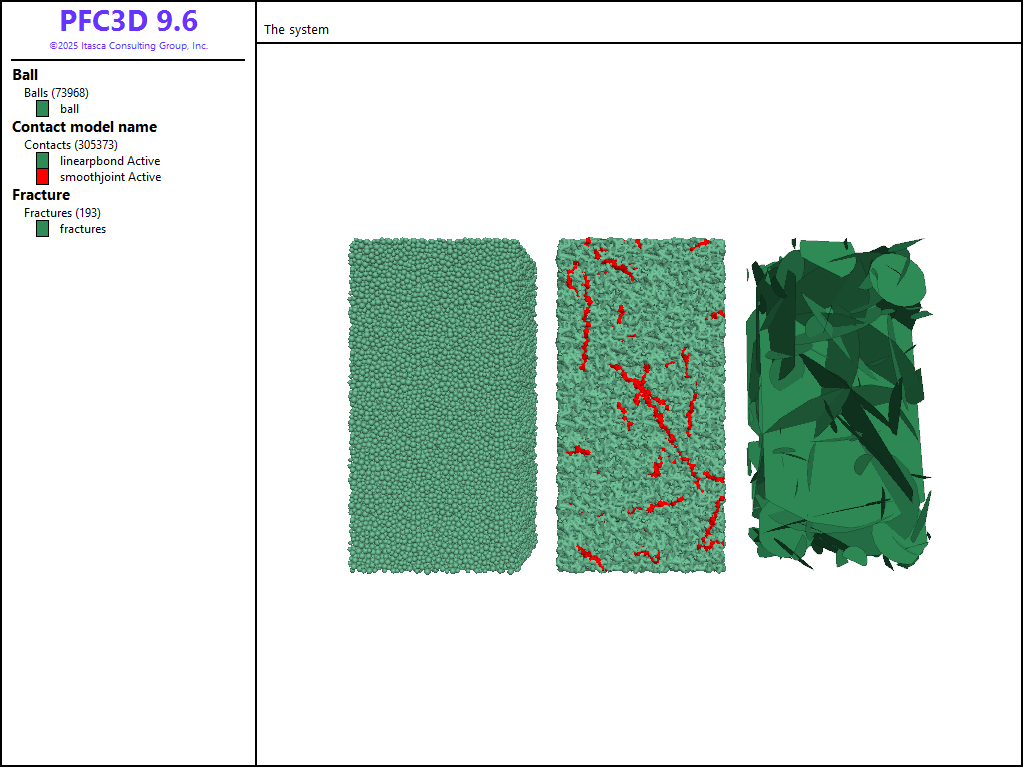1024x768 pixels.
Task: Click the red smoothjoint Active swatch
Action: click(x=43, y=177)
